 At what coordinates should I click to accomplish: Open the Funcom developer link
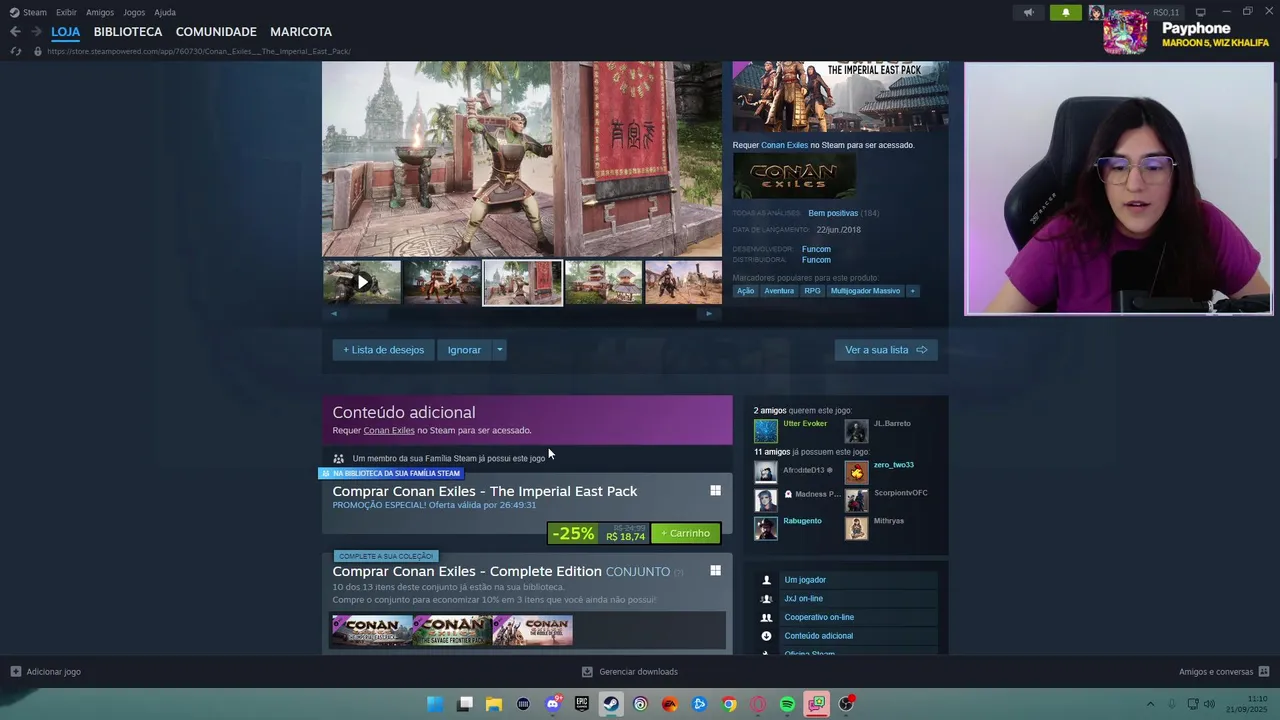(816, 249)
